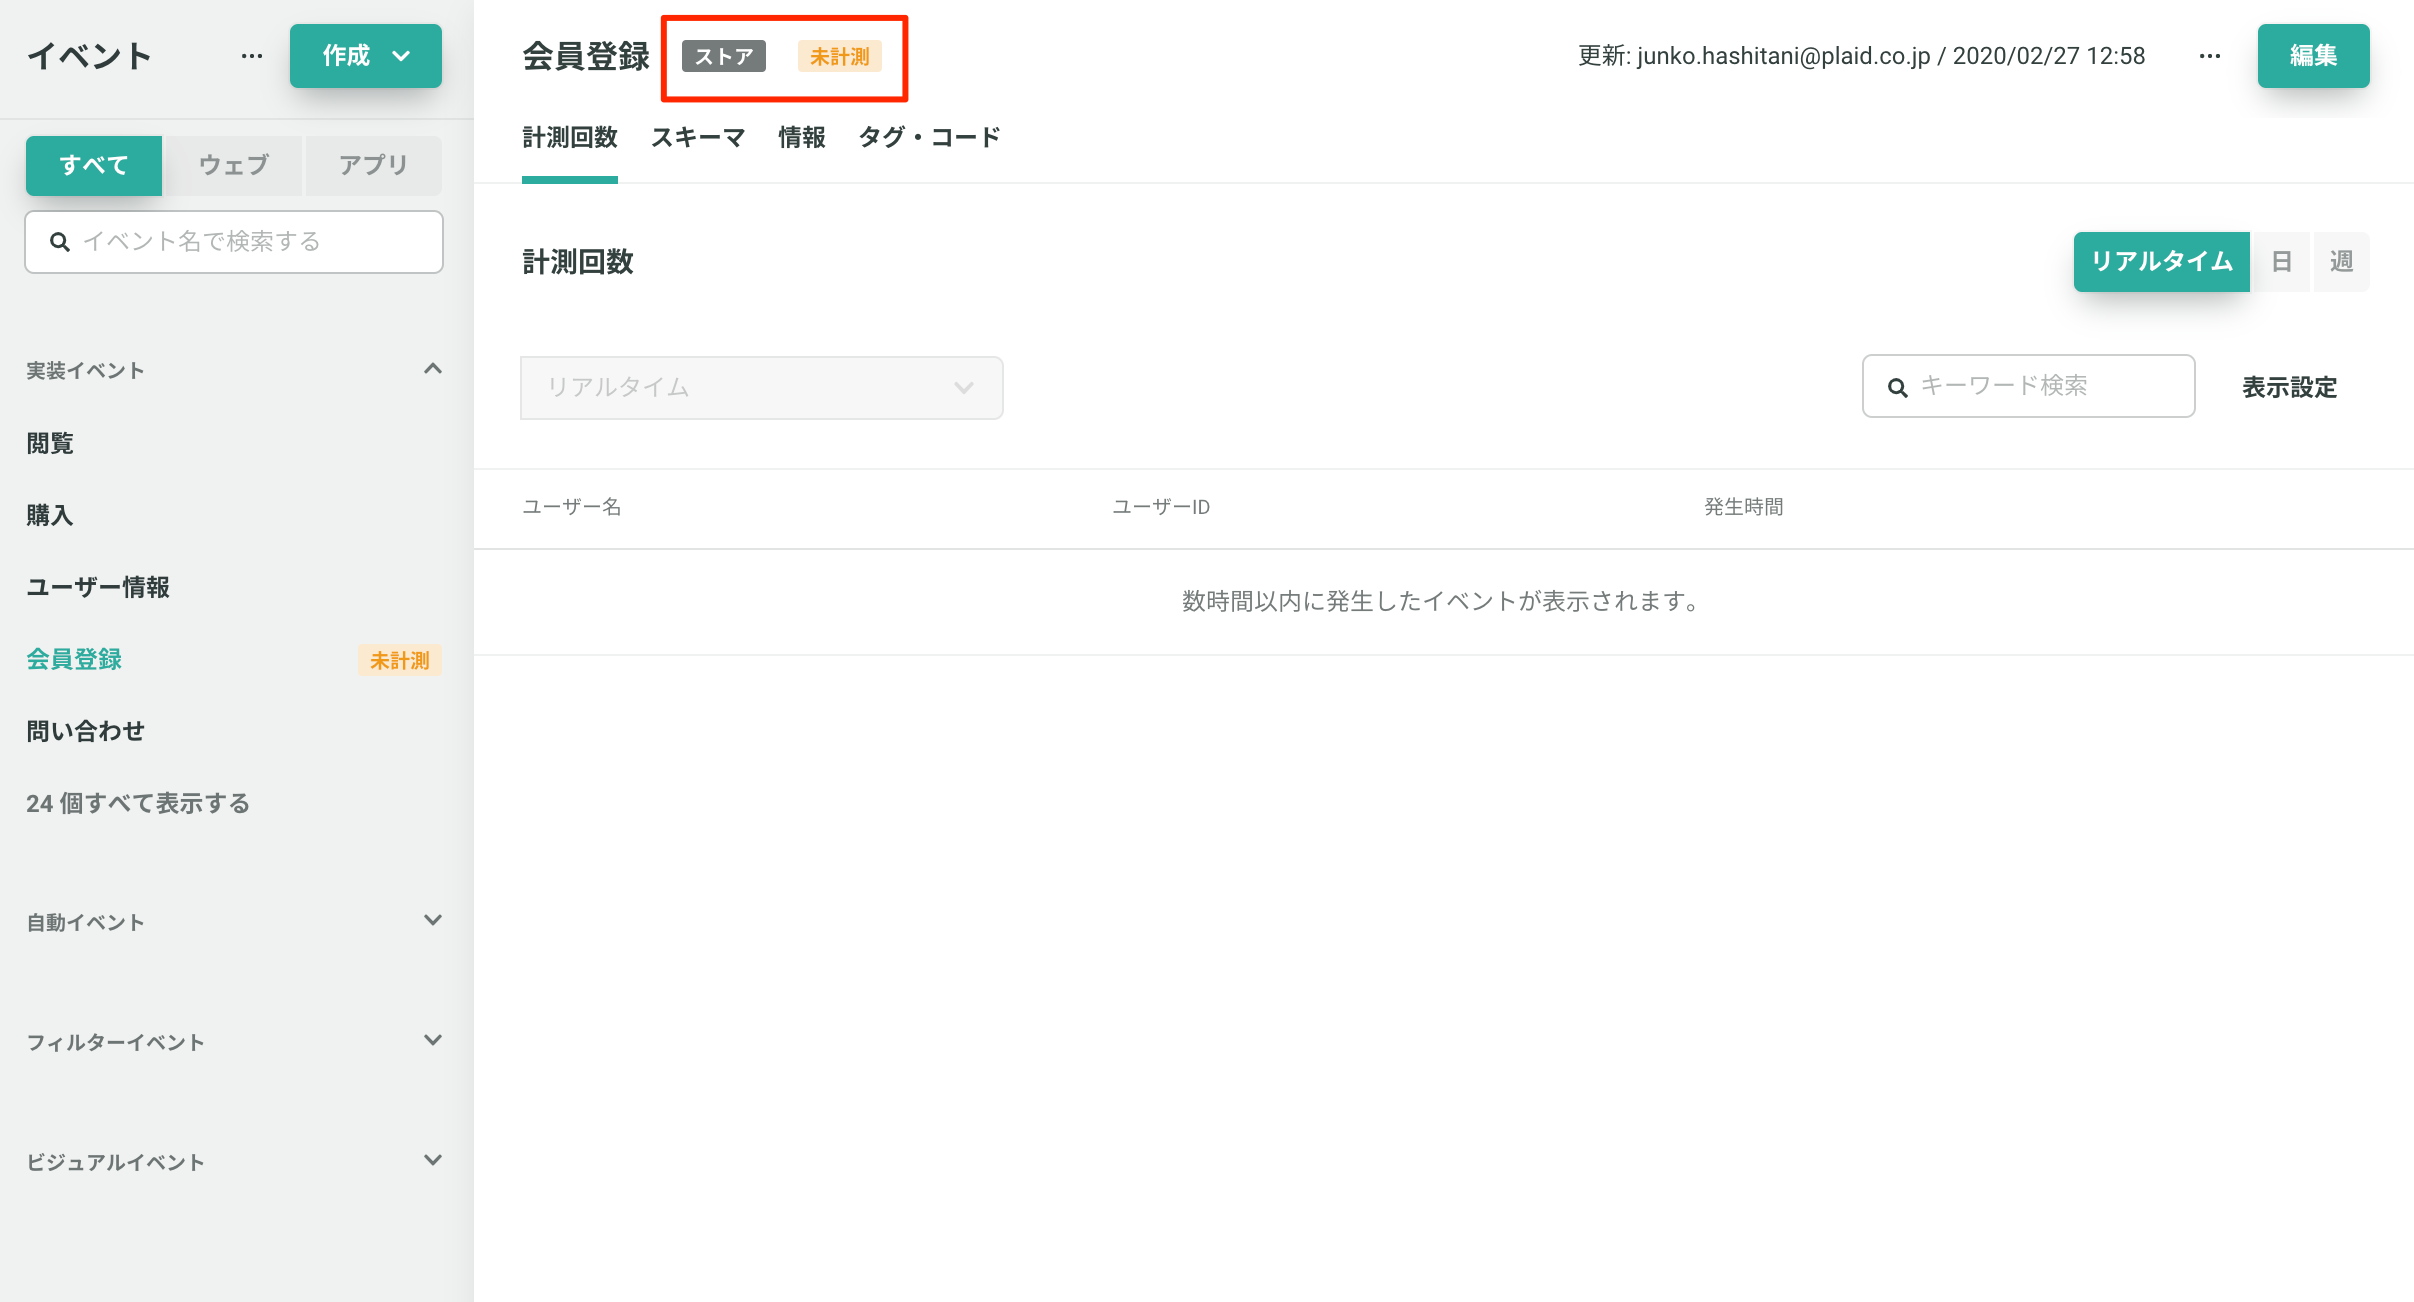
Task: Open the more options menu next to 編集
Action: coord(2210,56)
